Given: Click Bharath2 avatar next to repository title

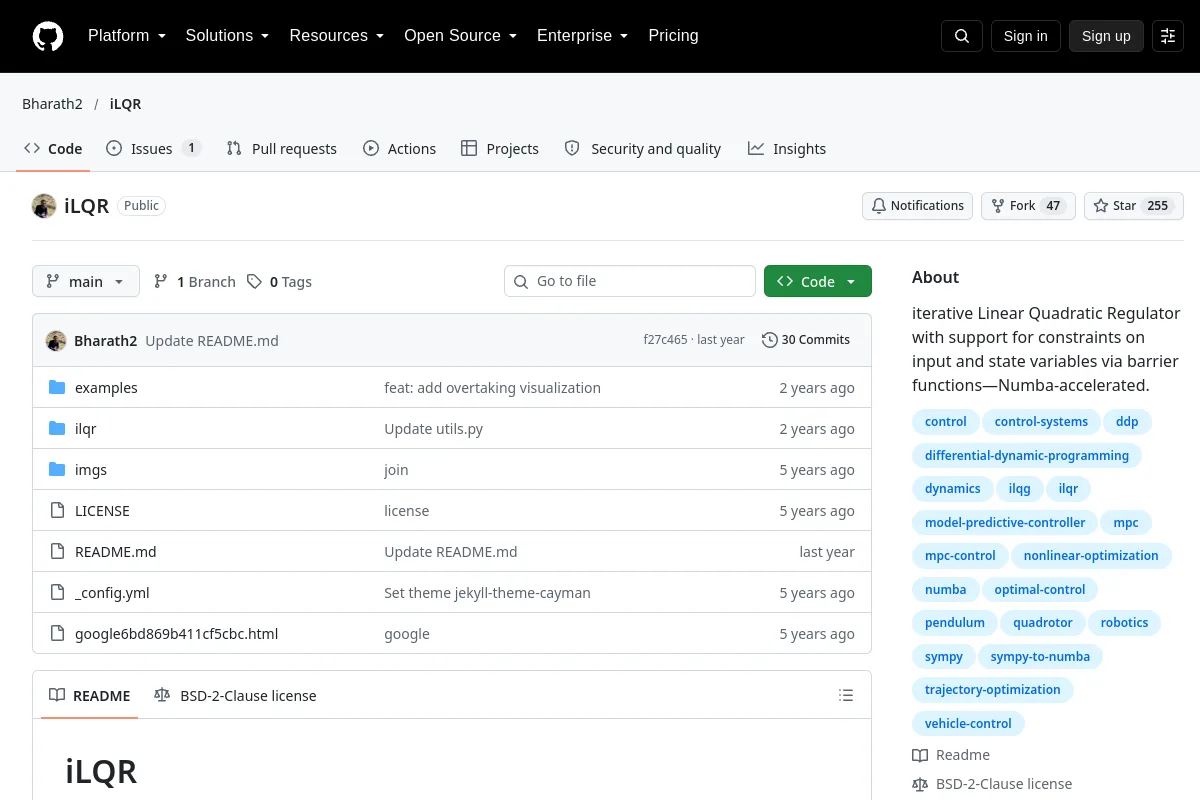Looking at the screenshot, I should [x=44, y=206].
